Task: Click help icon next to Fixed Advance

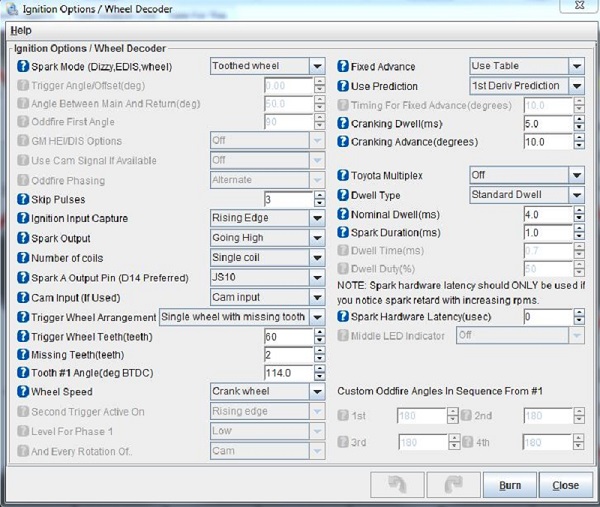Action: coord(343,67)
